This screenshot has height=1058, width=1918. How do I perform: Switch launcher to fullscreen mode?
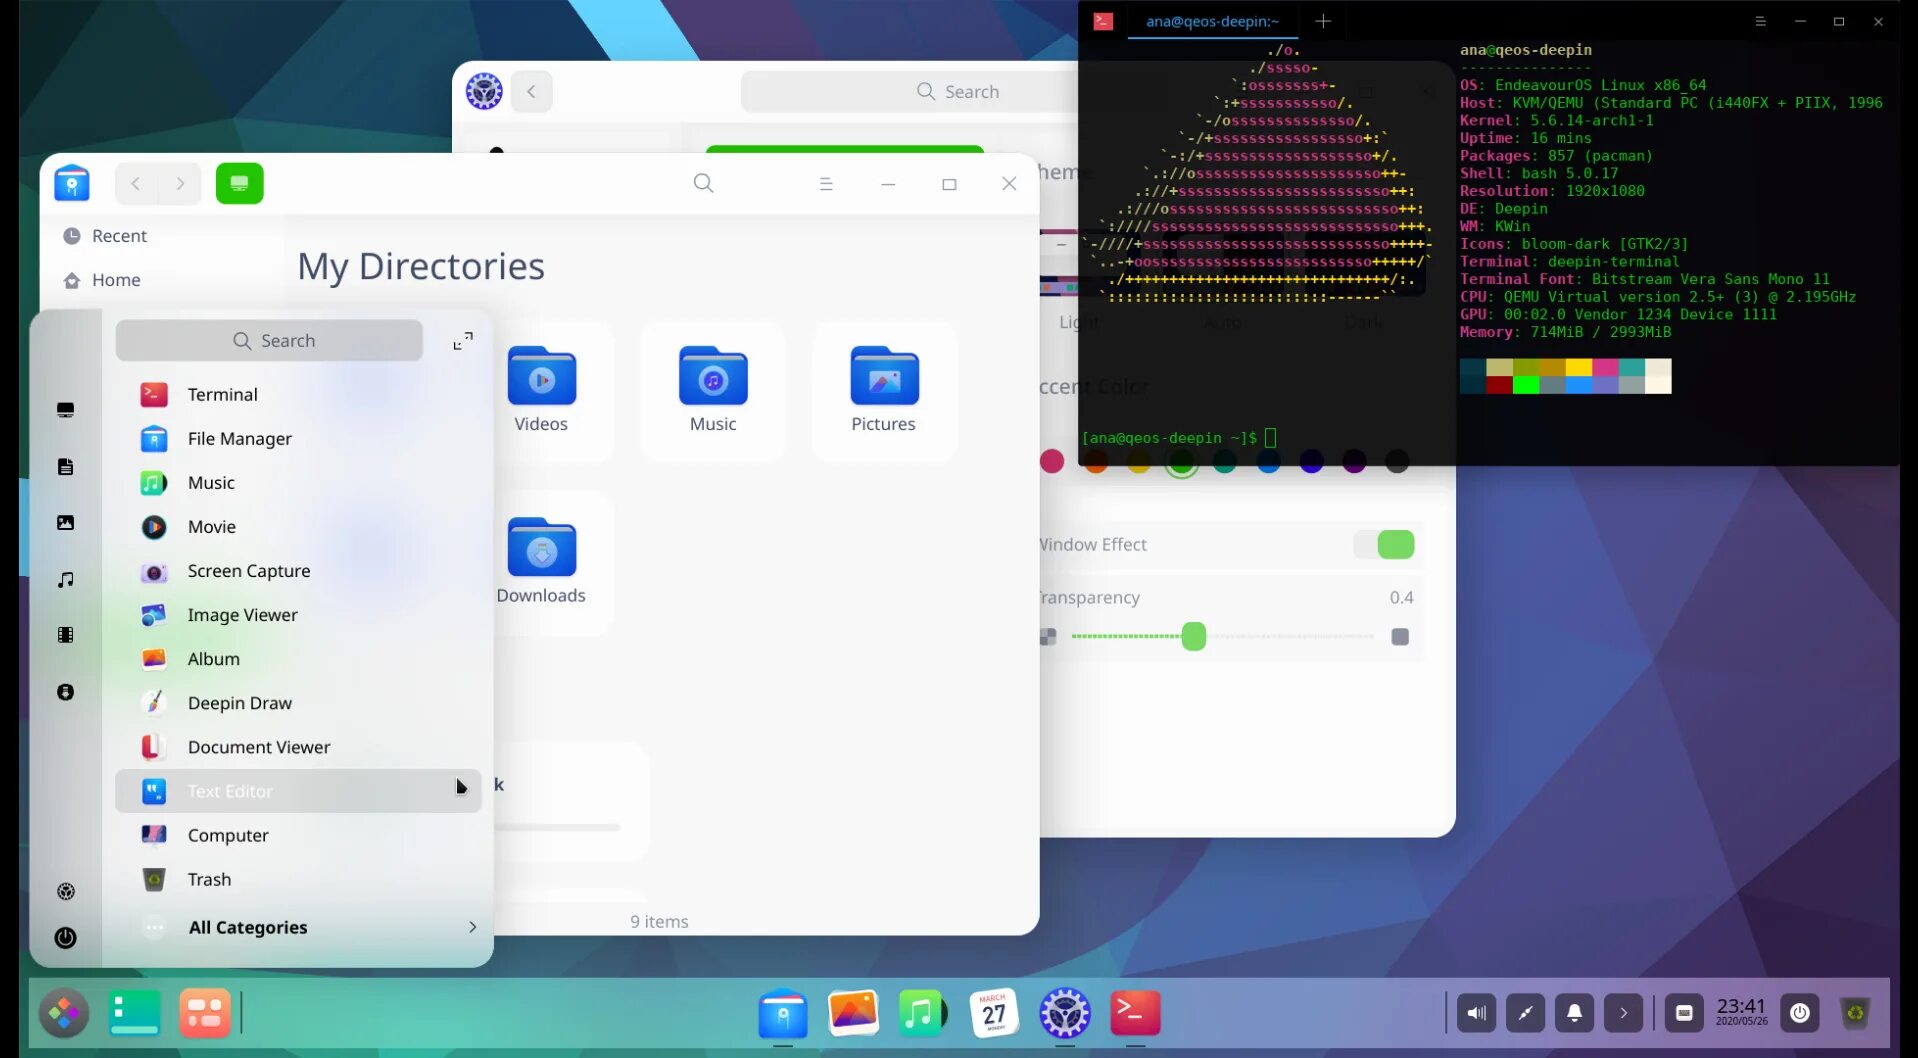[463, 341]
